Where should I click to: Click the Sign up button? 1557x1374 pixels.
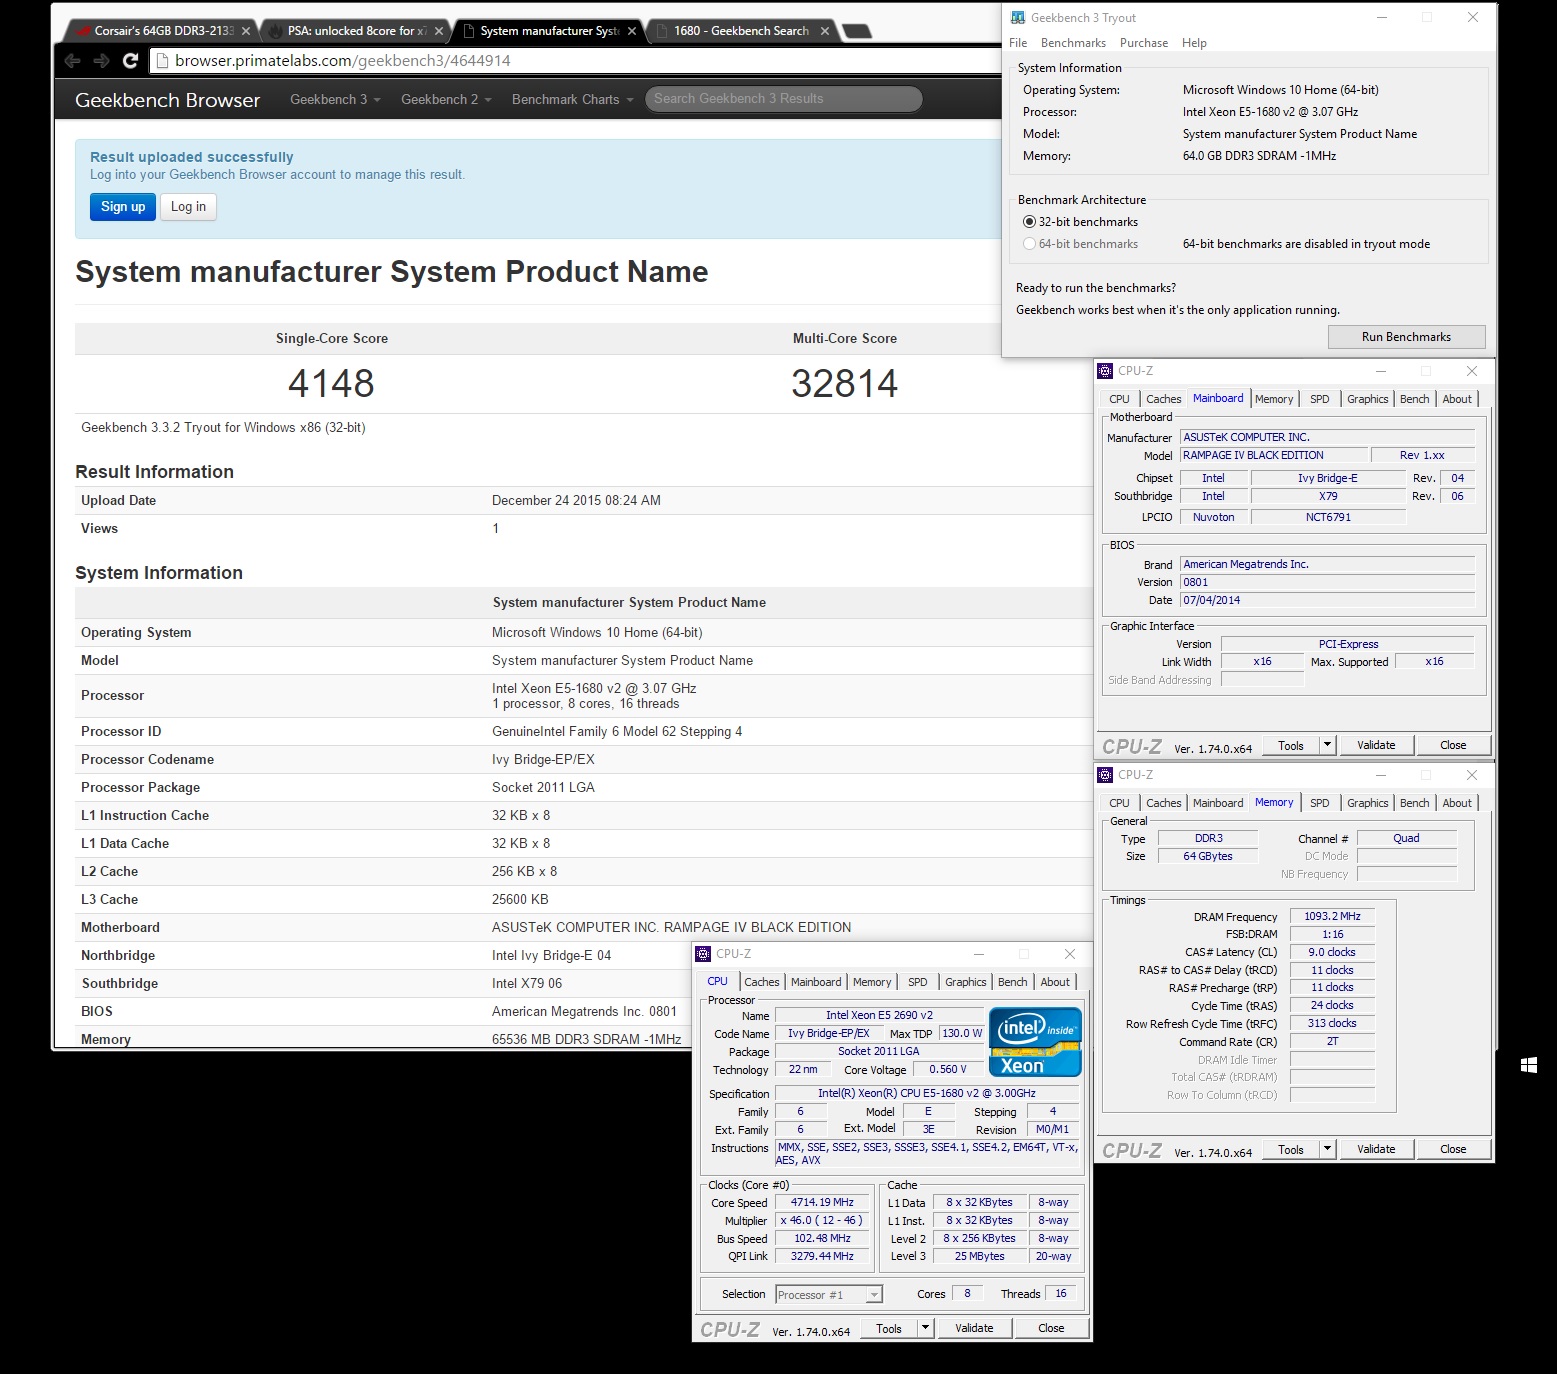(x=123, y=207)
